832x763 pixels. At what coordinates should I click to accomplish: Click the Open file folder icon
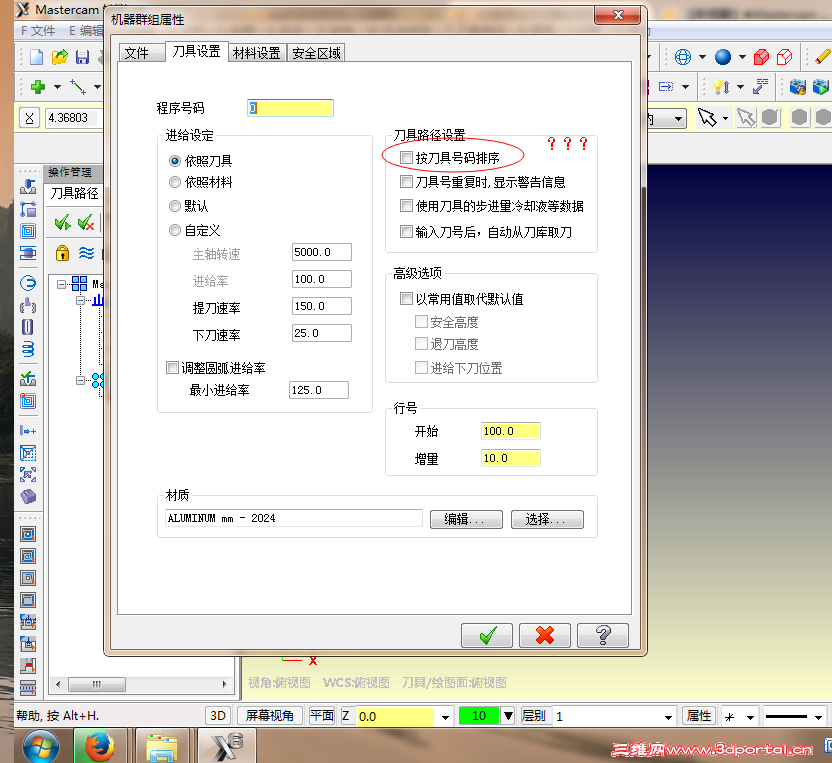click(59, 57)
